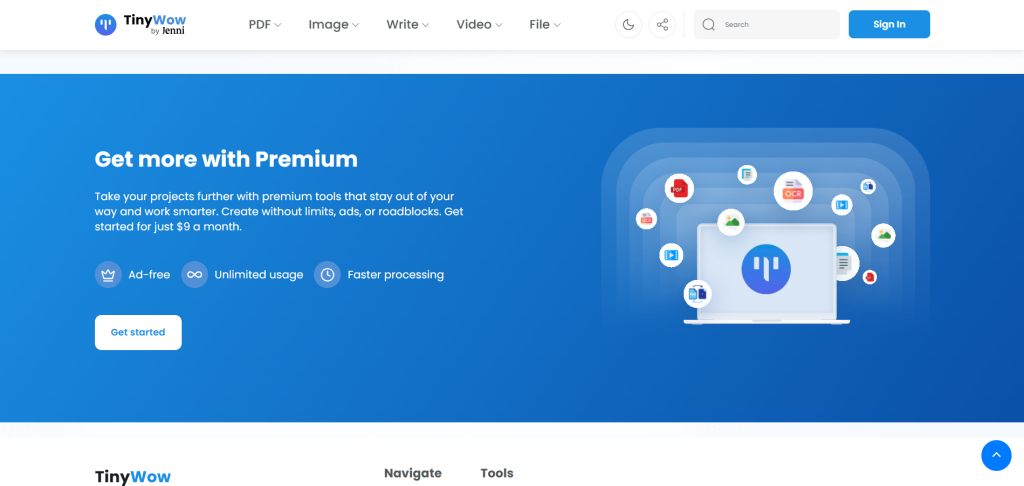Click the Navigate footer heading
1024x486 pixels.
[x=413, y=474]
